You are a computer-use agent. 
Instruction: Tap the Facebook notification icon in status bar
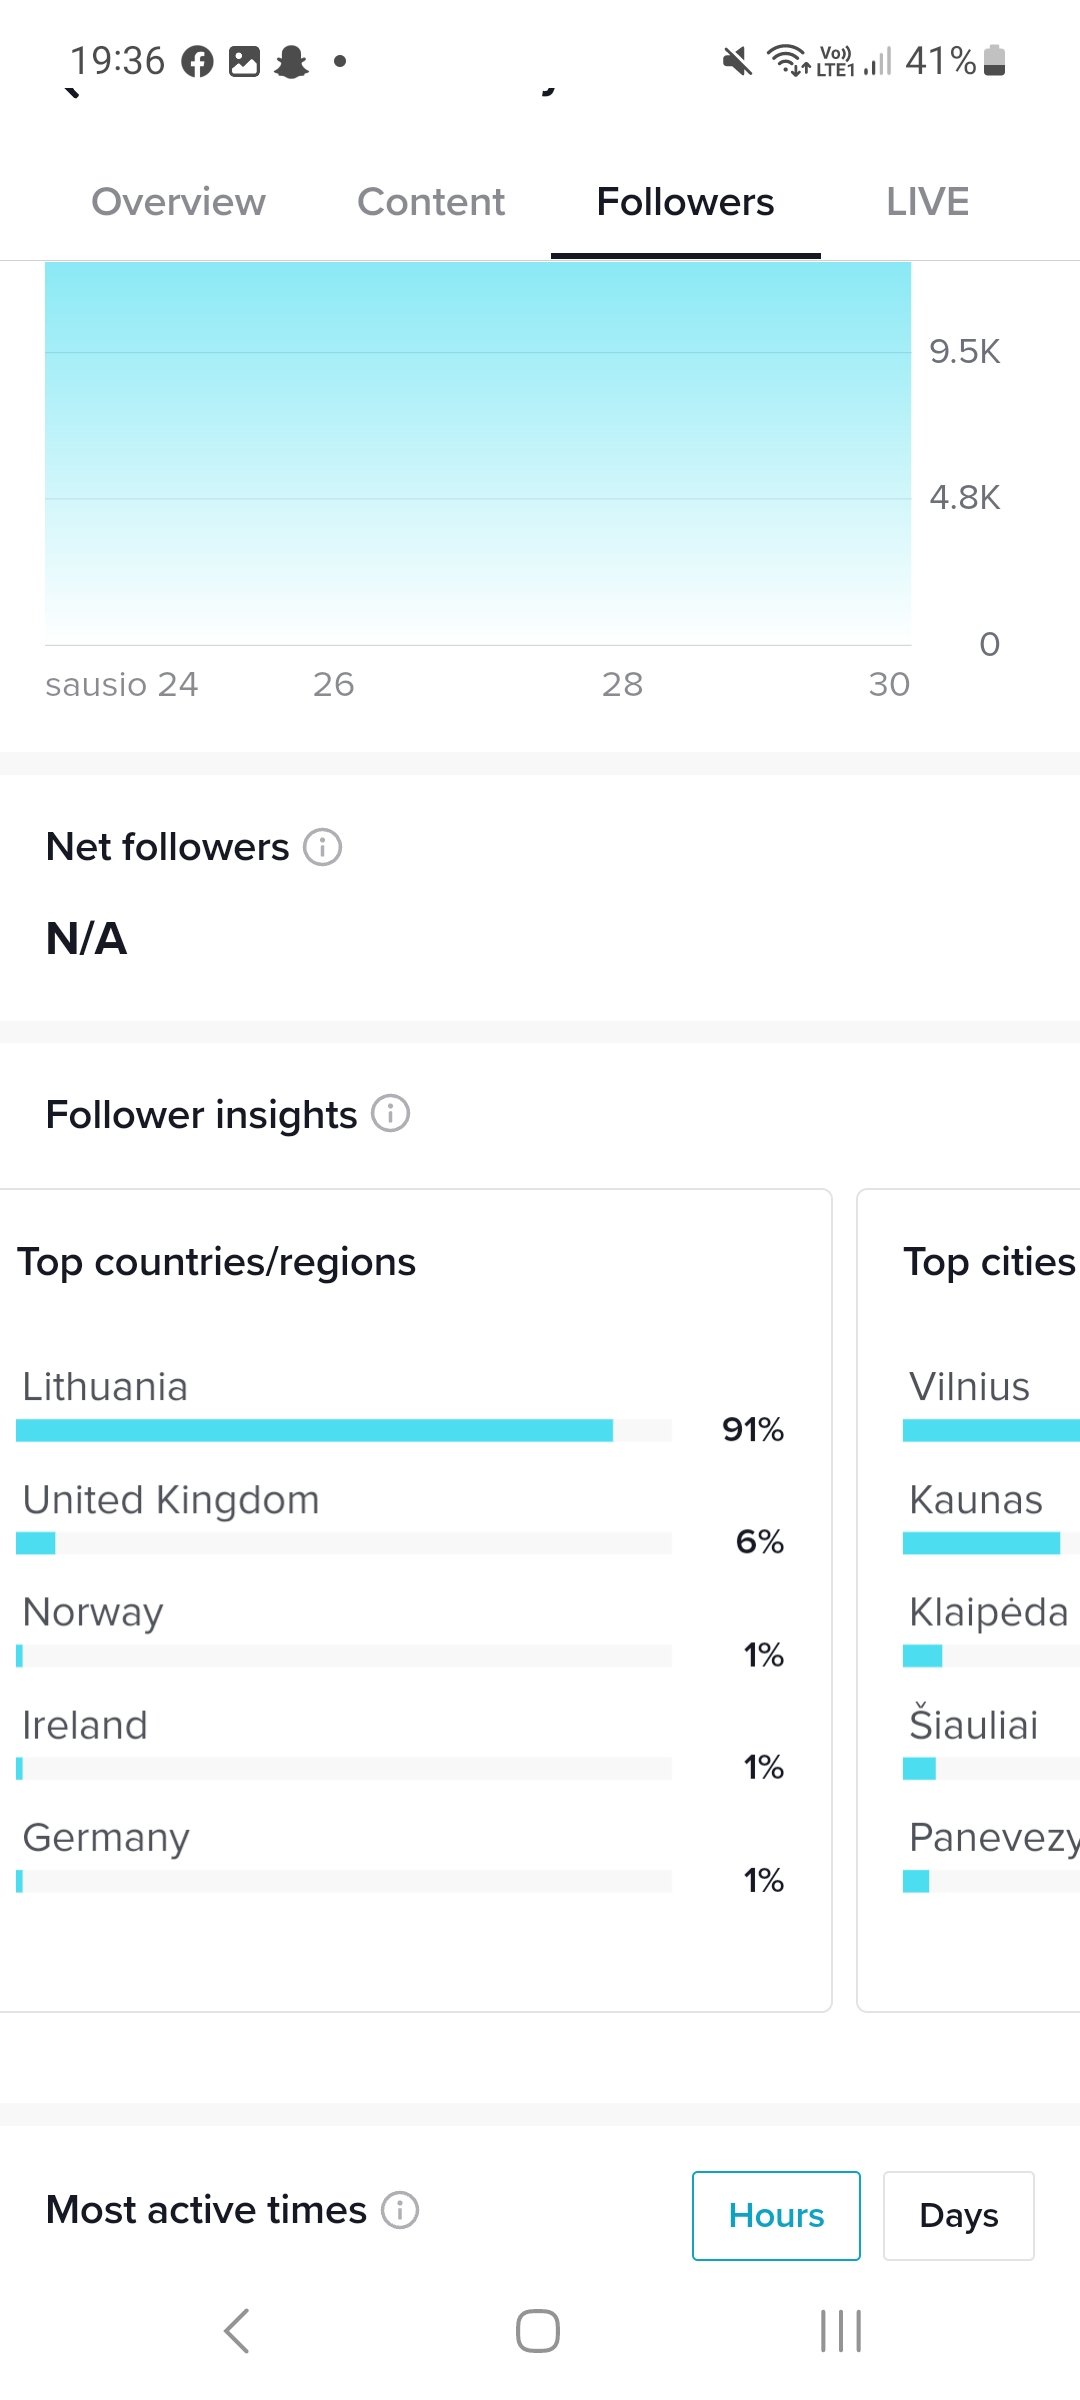197,62
